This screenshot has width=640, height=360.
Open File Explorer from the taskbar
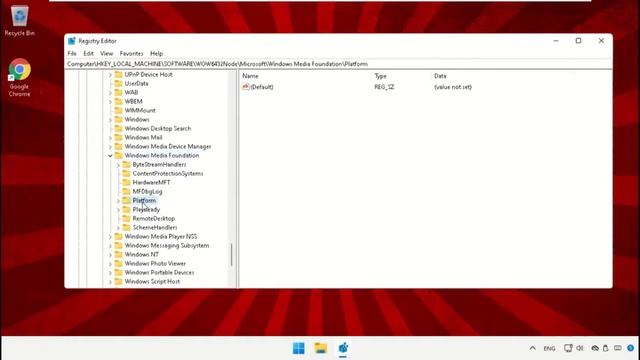(321, 348)
